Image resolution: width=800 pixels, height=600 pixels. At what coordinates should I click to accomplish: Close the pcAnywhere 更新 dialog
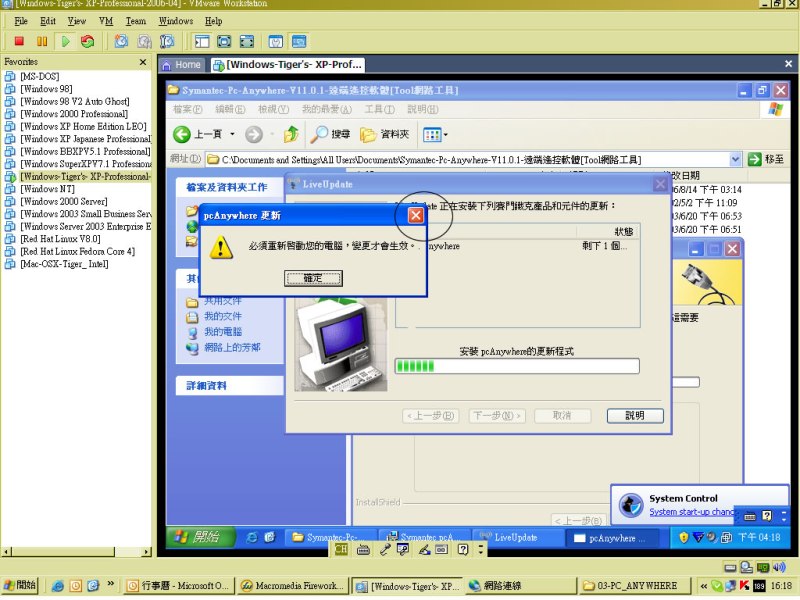pos(416,215)
